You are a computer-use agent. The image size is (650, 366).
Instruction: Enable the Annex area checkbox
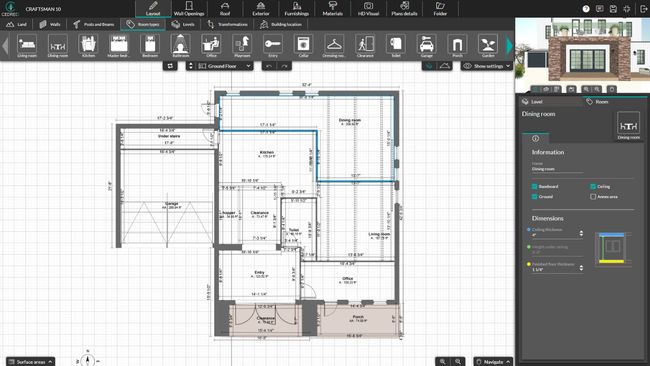[x=593, y=196]
